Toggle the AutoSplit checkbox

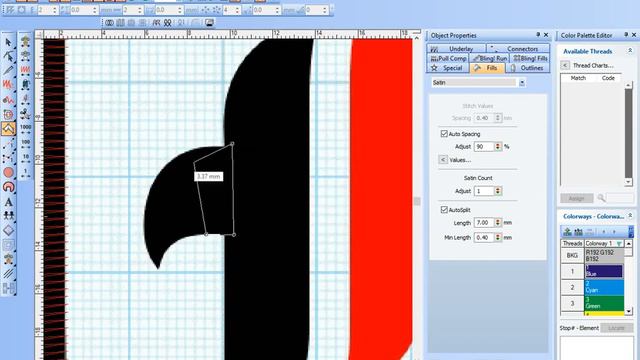click(444, 209)
